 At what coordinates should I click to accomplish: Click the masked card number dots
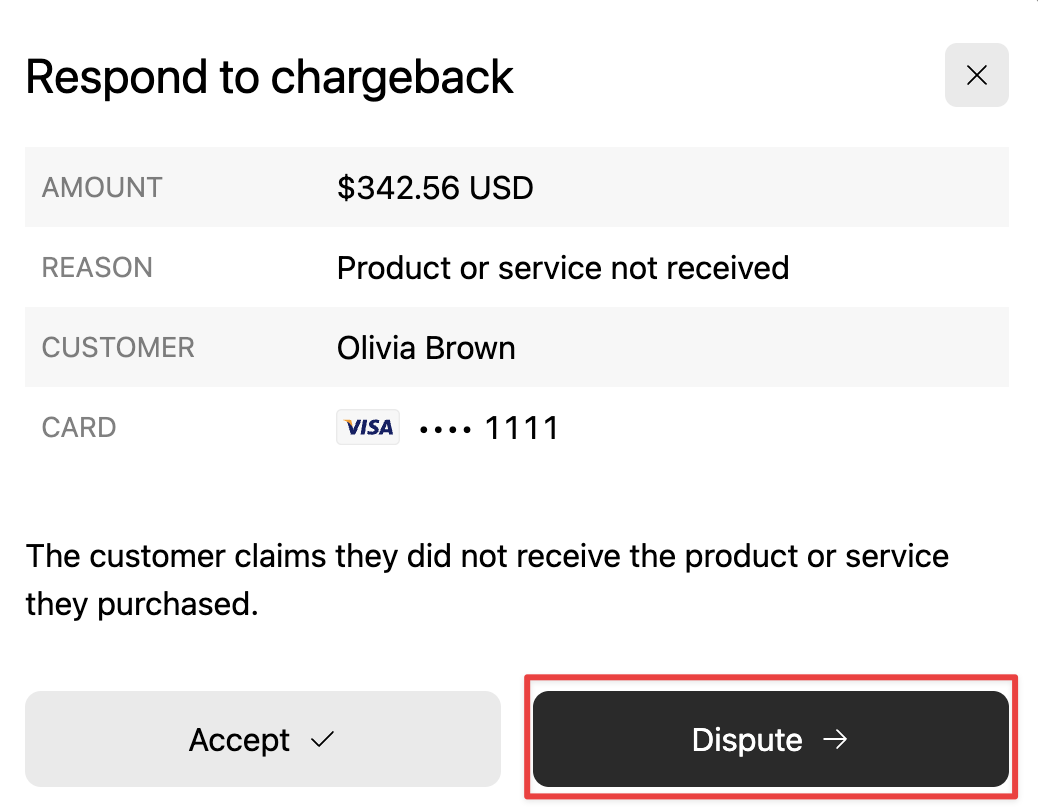[444, 429]
